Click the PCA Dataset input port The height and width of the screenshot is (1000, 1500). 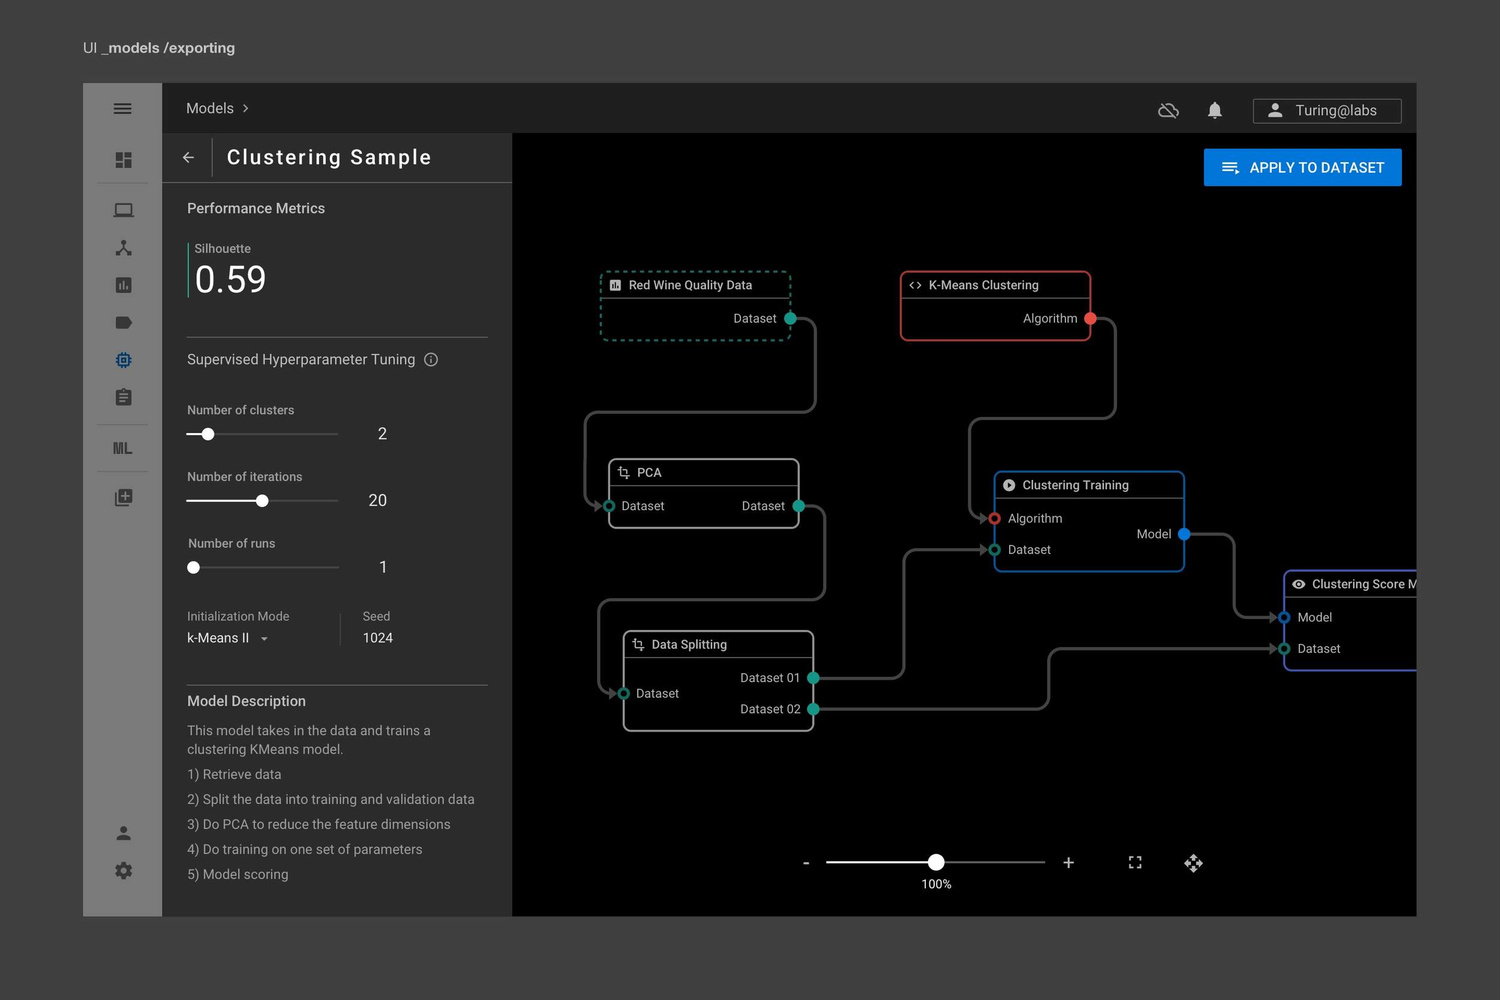point(609,506)
